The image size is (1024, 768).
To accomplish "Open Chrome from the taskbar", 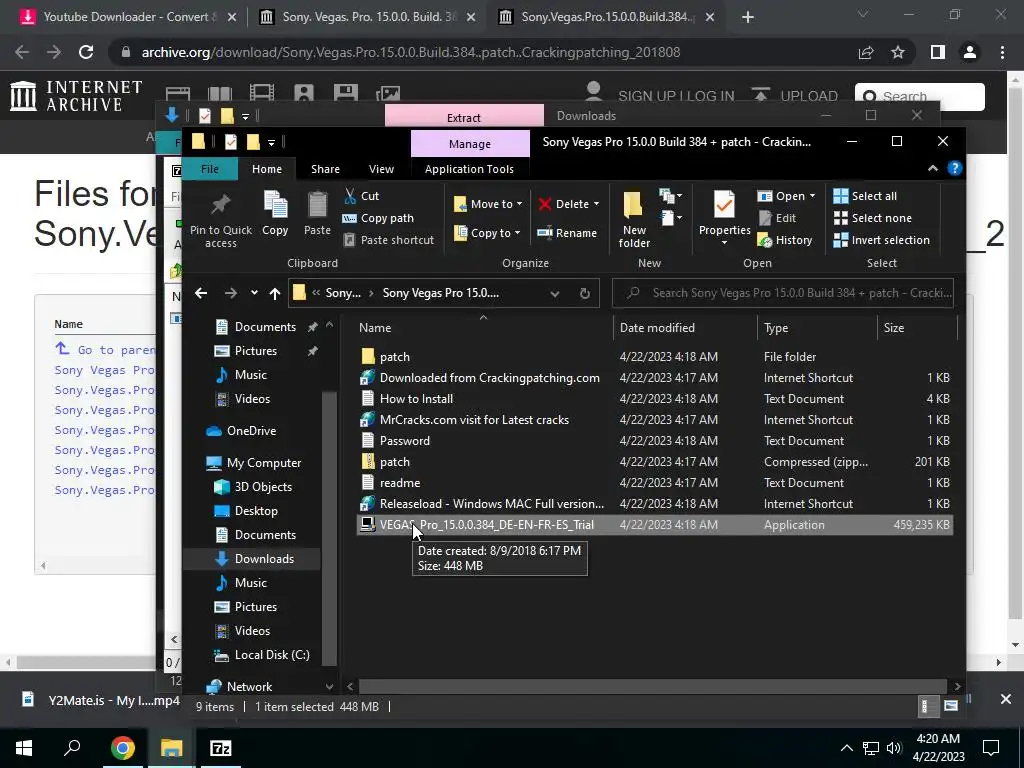I will pyautogui.click(x=123, y=748).
